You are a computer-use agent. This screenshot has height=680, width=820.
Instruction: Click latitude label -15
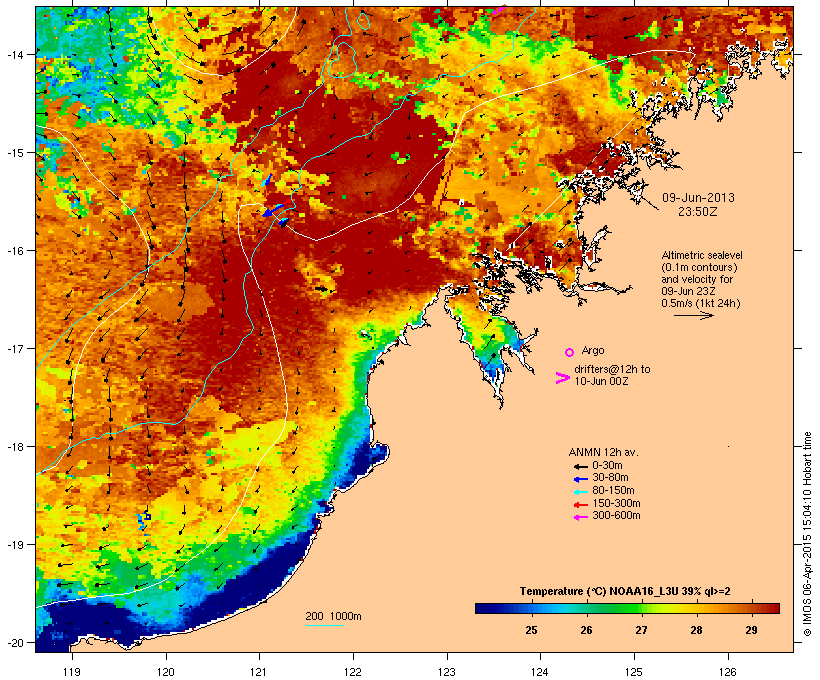[14, 153]
